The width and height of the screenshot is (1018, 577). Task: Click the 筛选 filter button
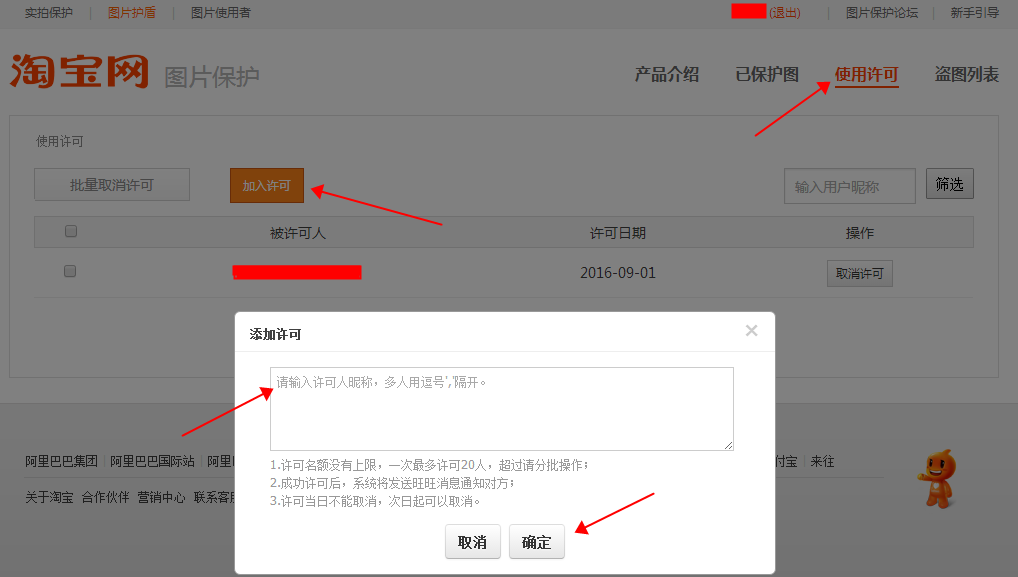pos(949,184)
